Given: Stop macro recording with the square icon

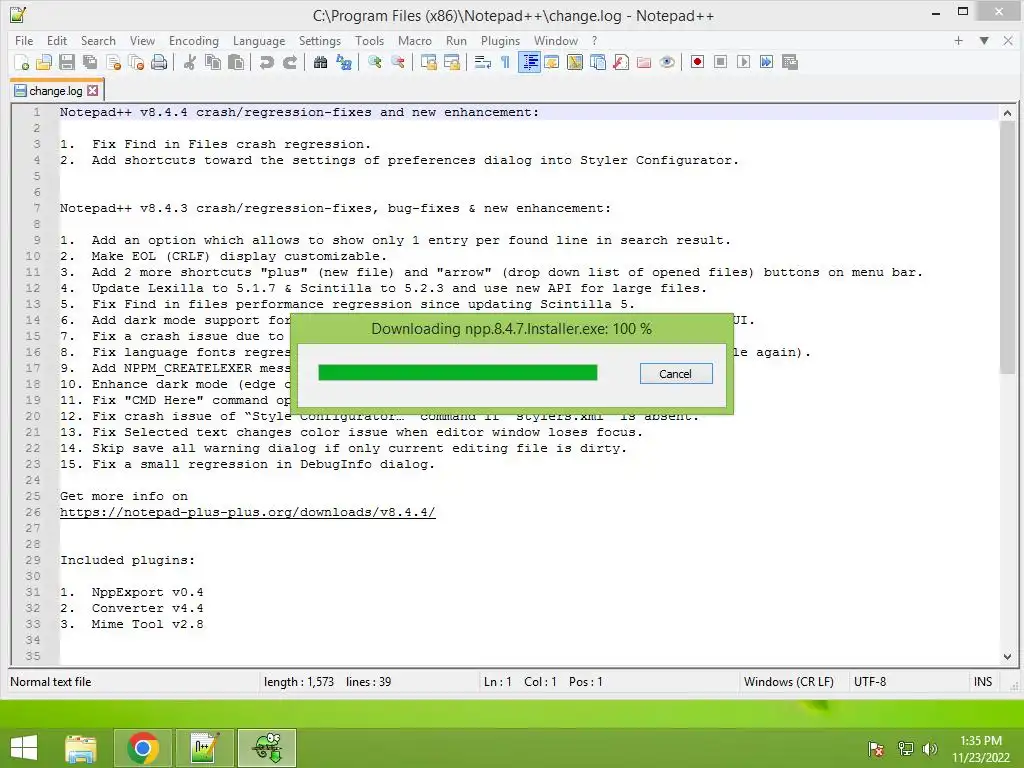Looking at the screenshot, I should point(720,62).
